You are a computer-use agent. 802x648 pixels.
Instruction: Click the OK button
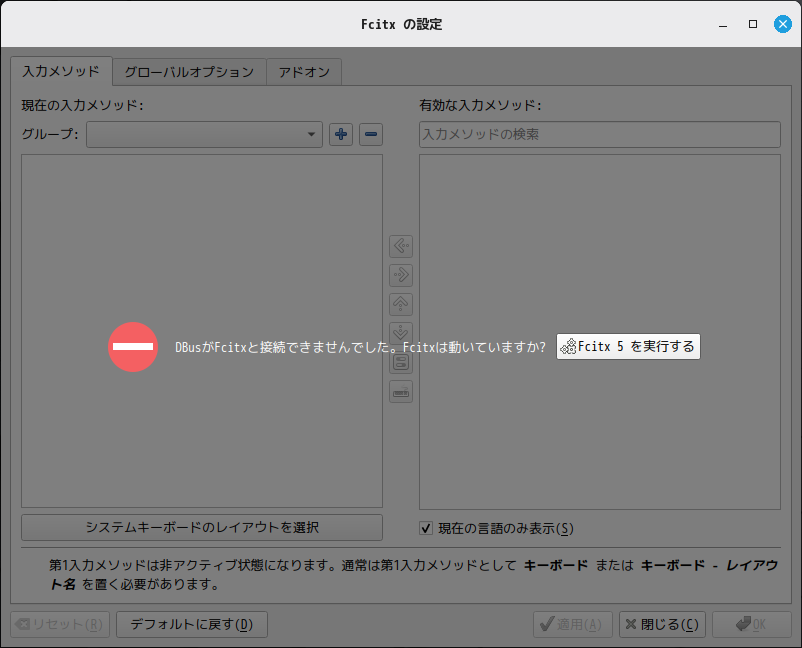751,624
